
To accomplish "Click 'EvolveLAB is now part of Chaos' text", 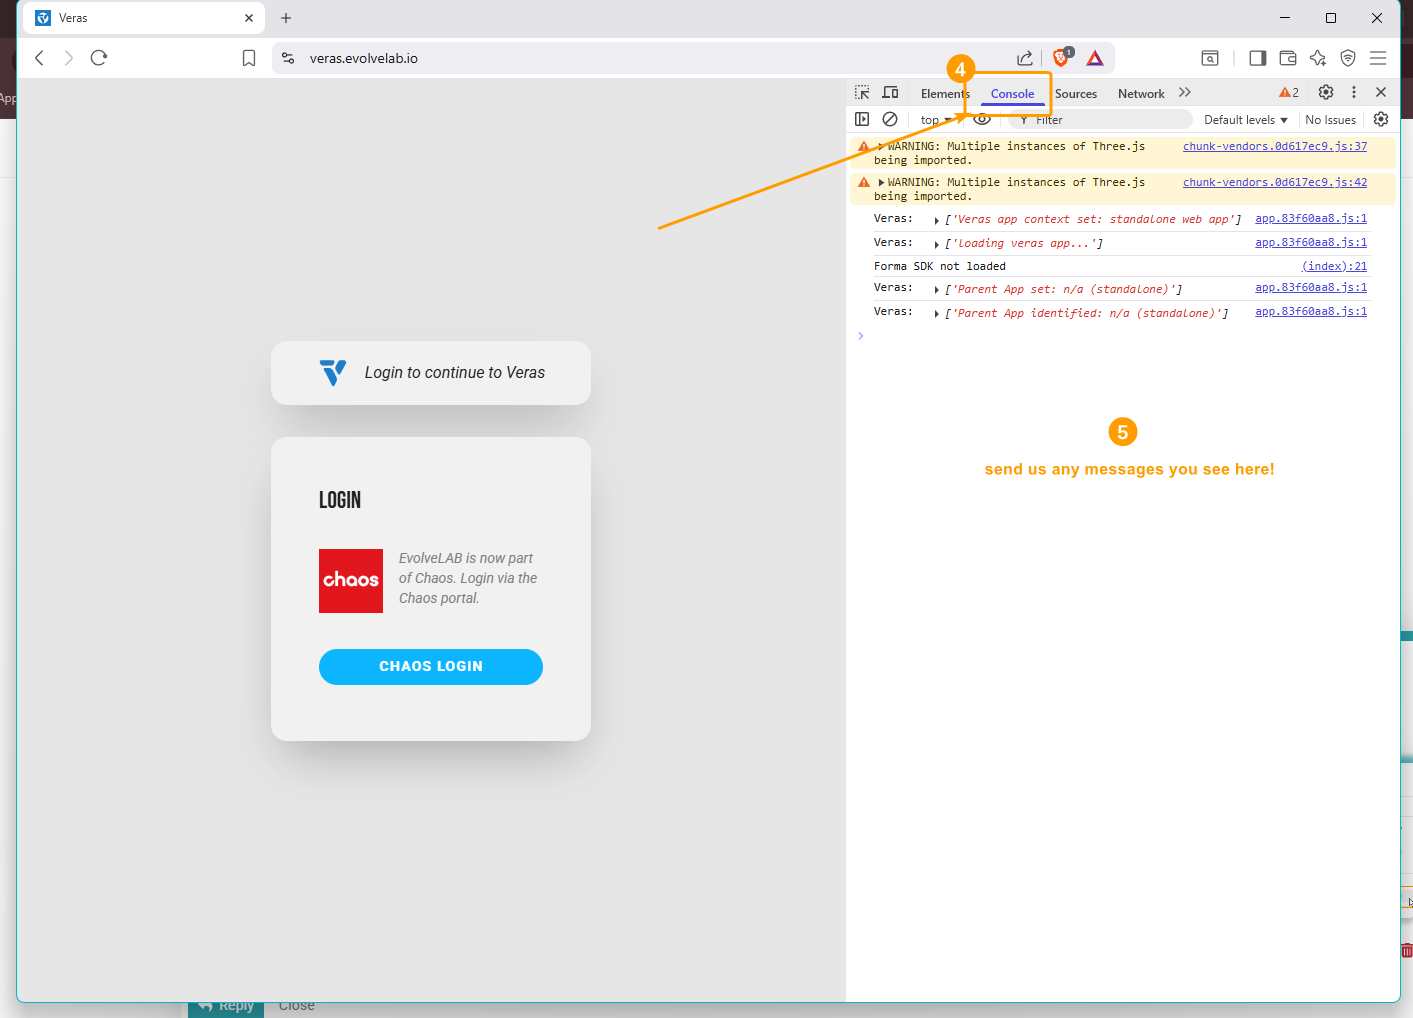I will [468, 578].
